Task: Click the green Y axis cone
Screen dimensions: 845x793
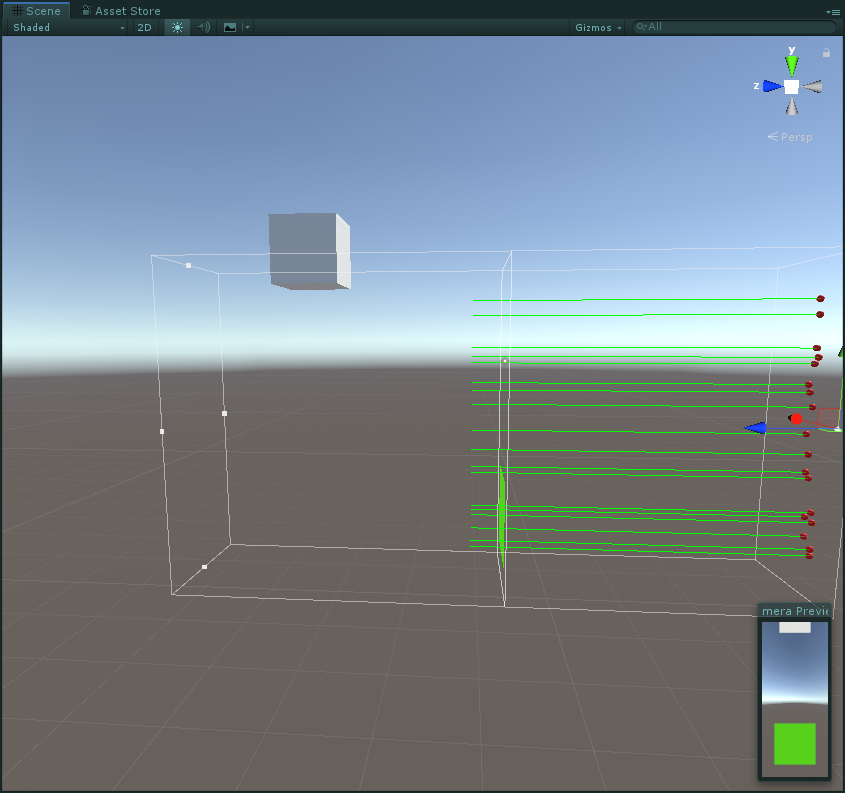Action: coord(792,65)
